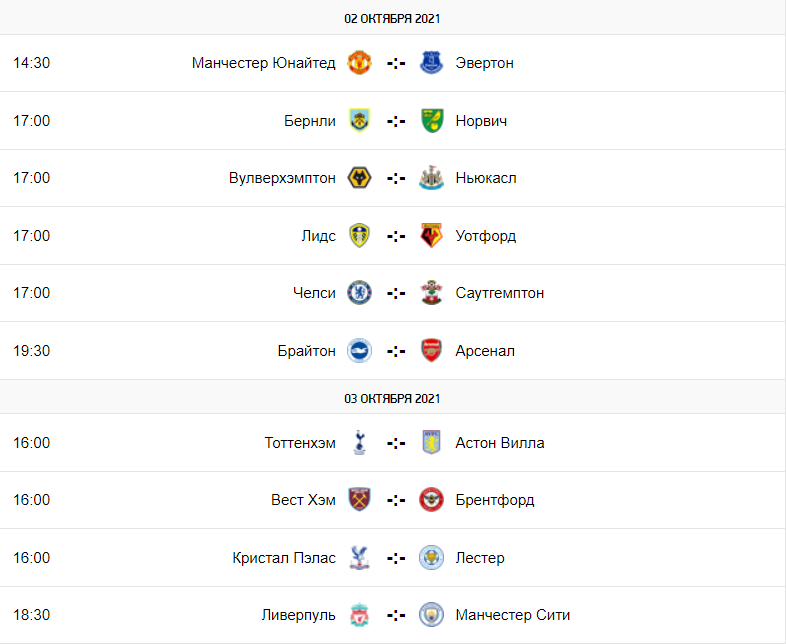Click the Arsenal club crest

click(431, 351)
